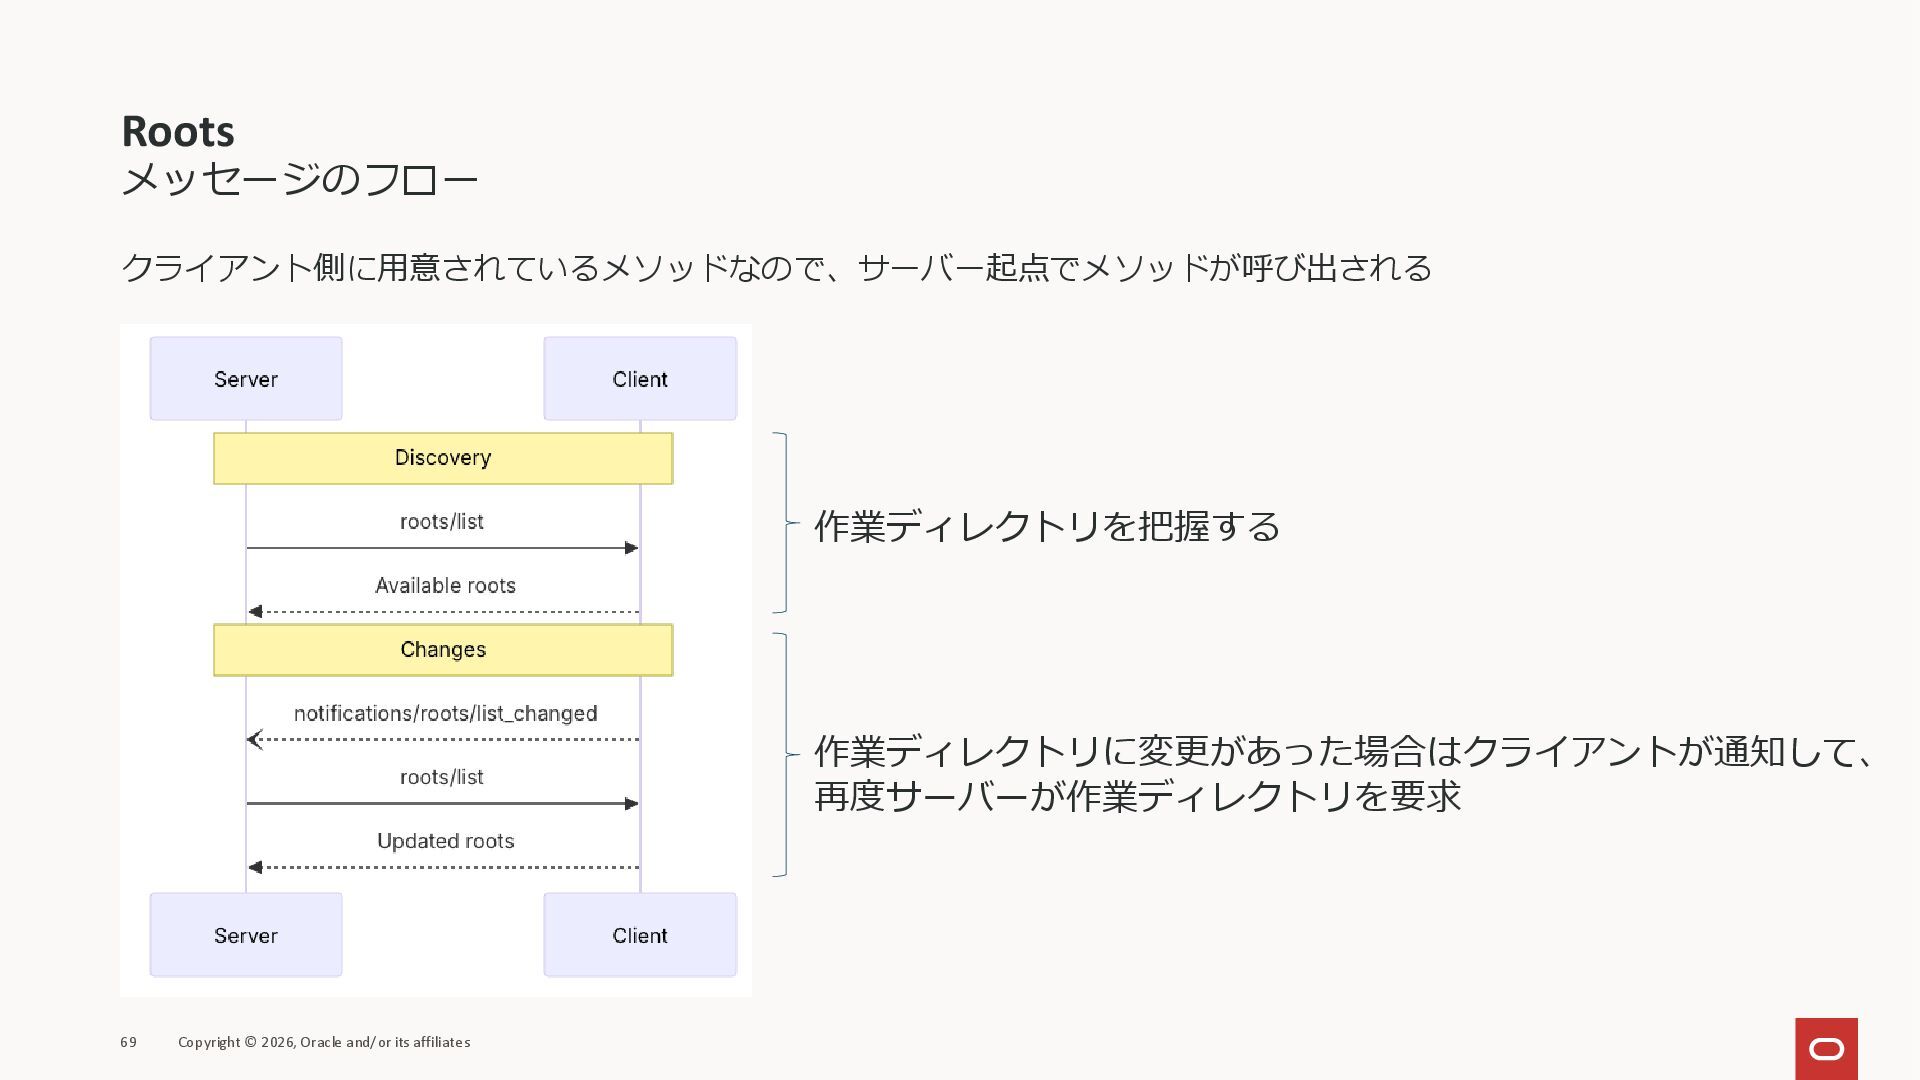
Task: Select the yellow Discovery bar
Action: (x=443, y=458)
